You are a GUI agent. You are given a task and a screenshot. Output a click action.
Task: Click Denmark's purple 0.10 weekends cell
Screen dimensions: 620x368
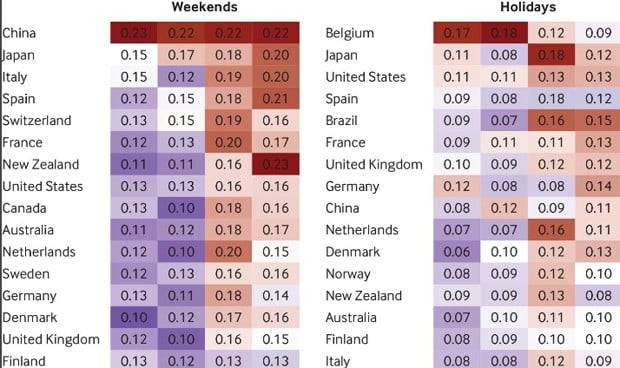pyautogui.click(x=134, y=317)
